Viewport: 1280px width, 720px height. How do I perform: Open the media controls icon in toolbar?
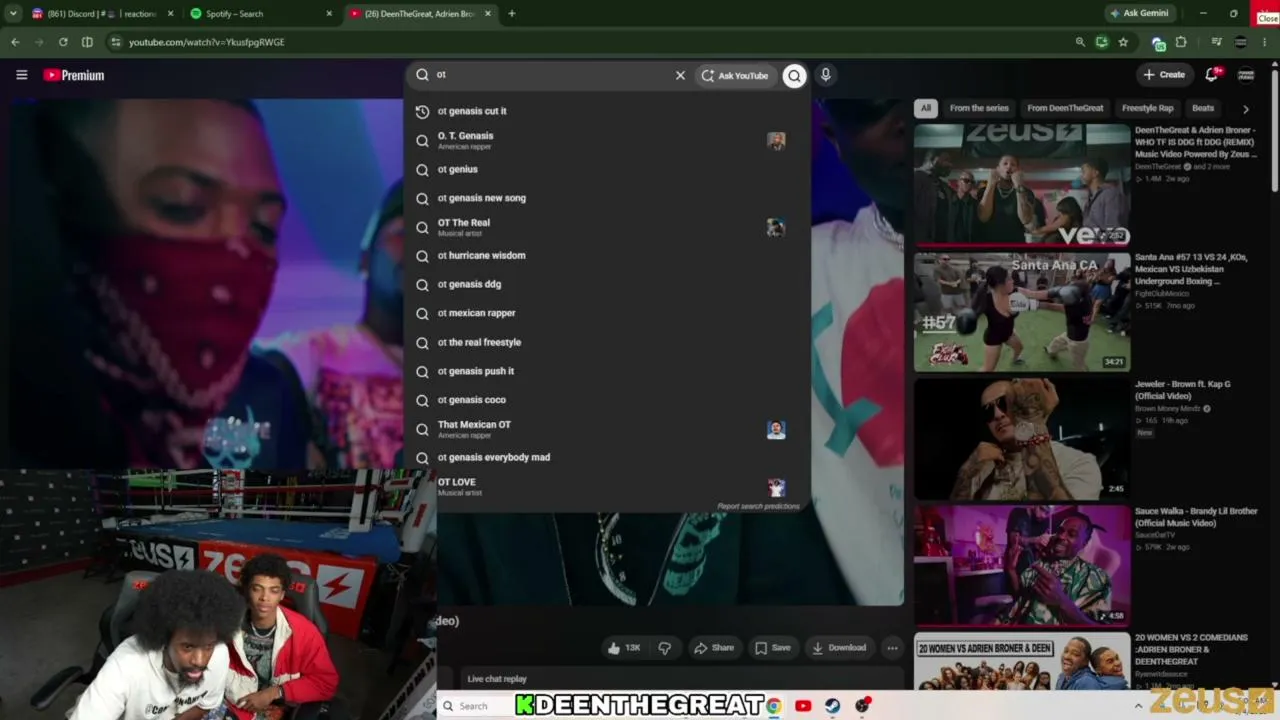coord(1216,42)
